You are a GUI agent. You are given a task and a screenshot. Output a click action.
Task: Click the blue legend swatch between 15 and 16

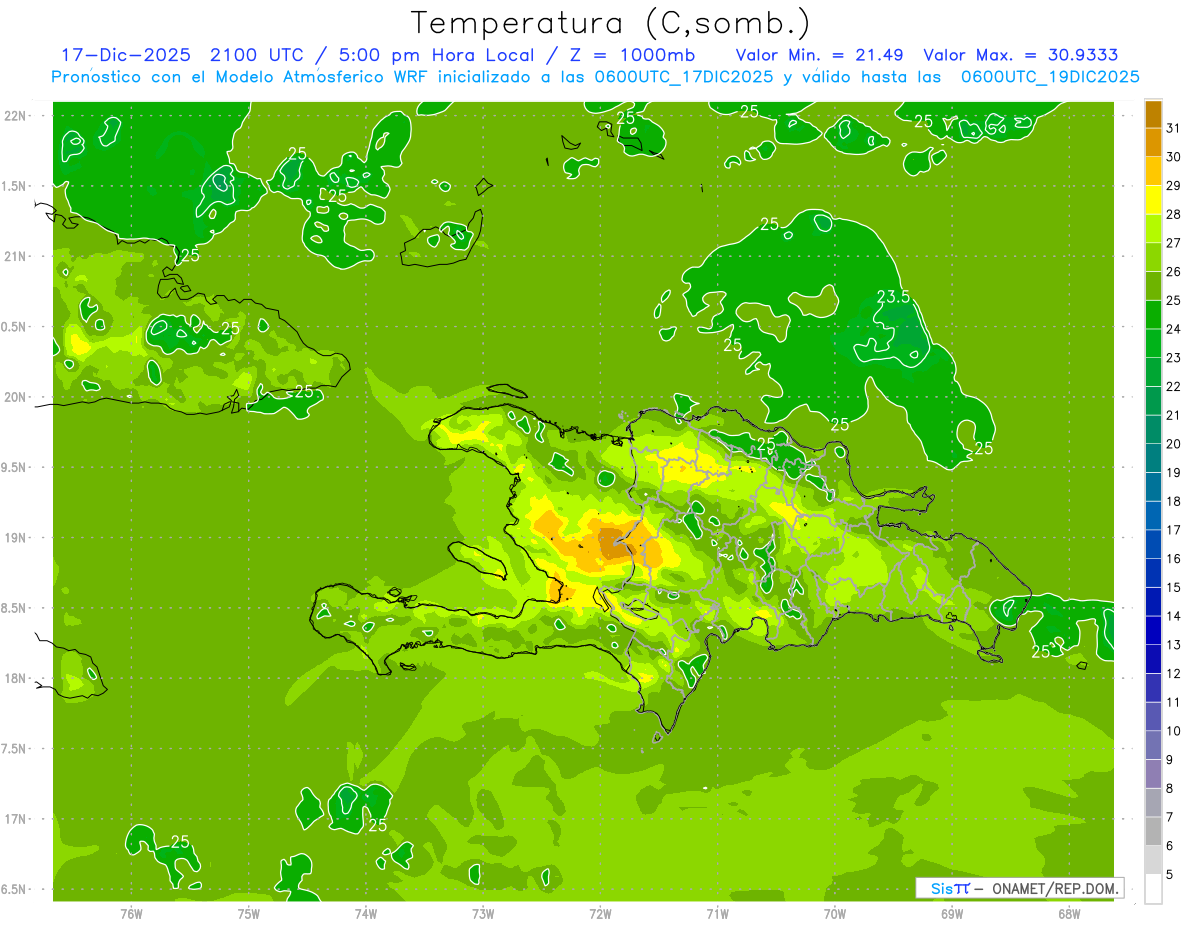(1153, 573)
